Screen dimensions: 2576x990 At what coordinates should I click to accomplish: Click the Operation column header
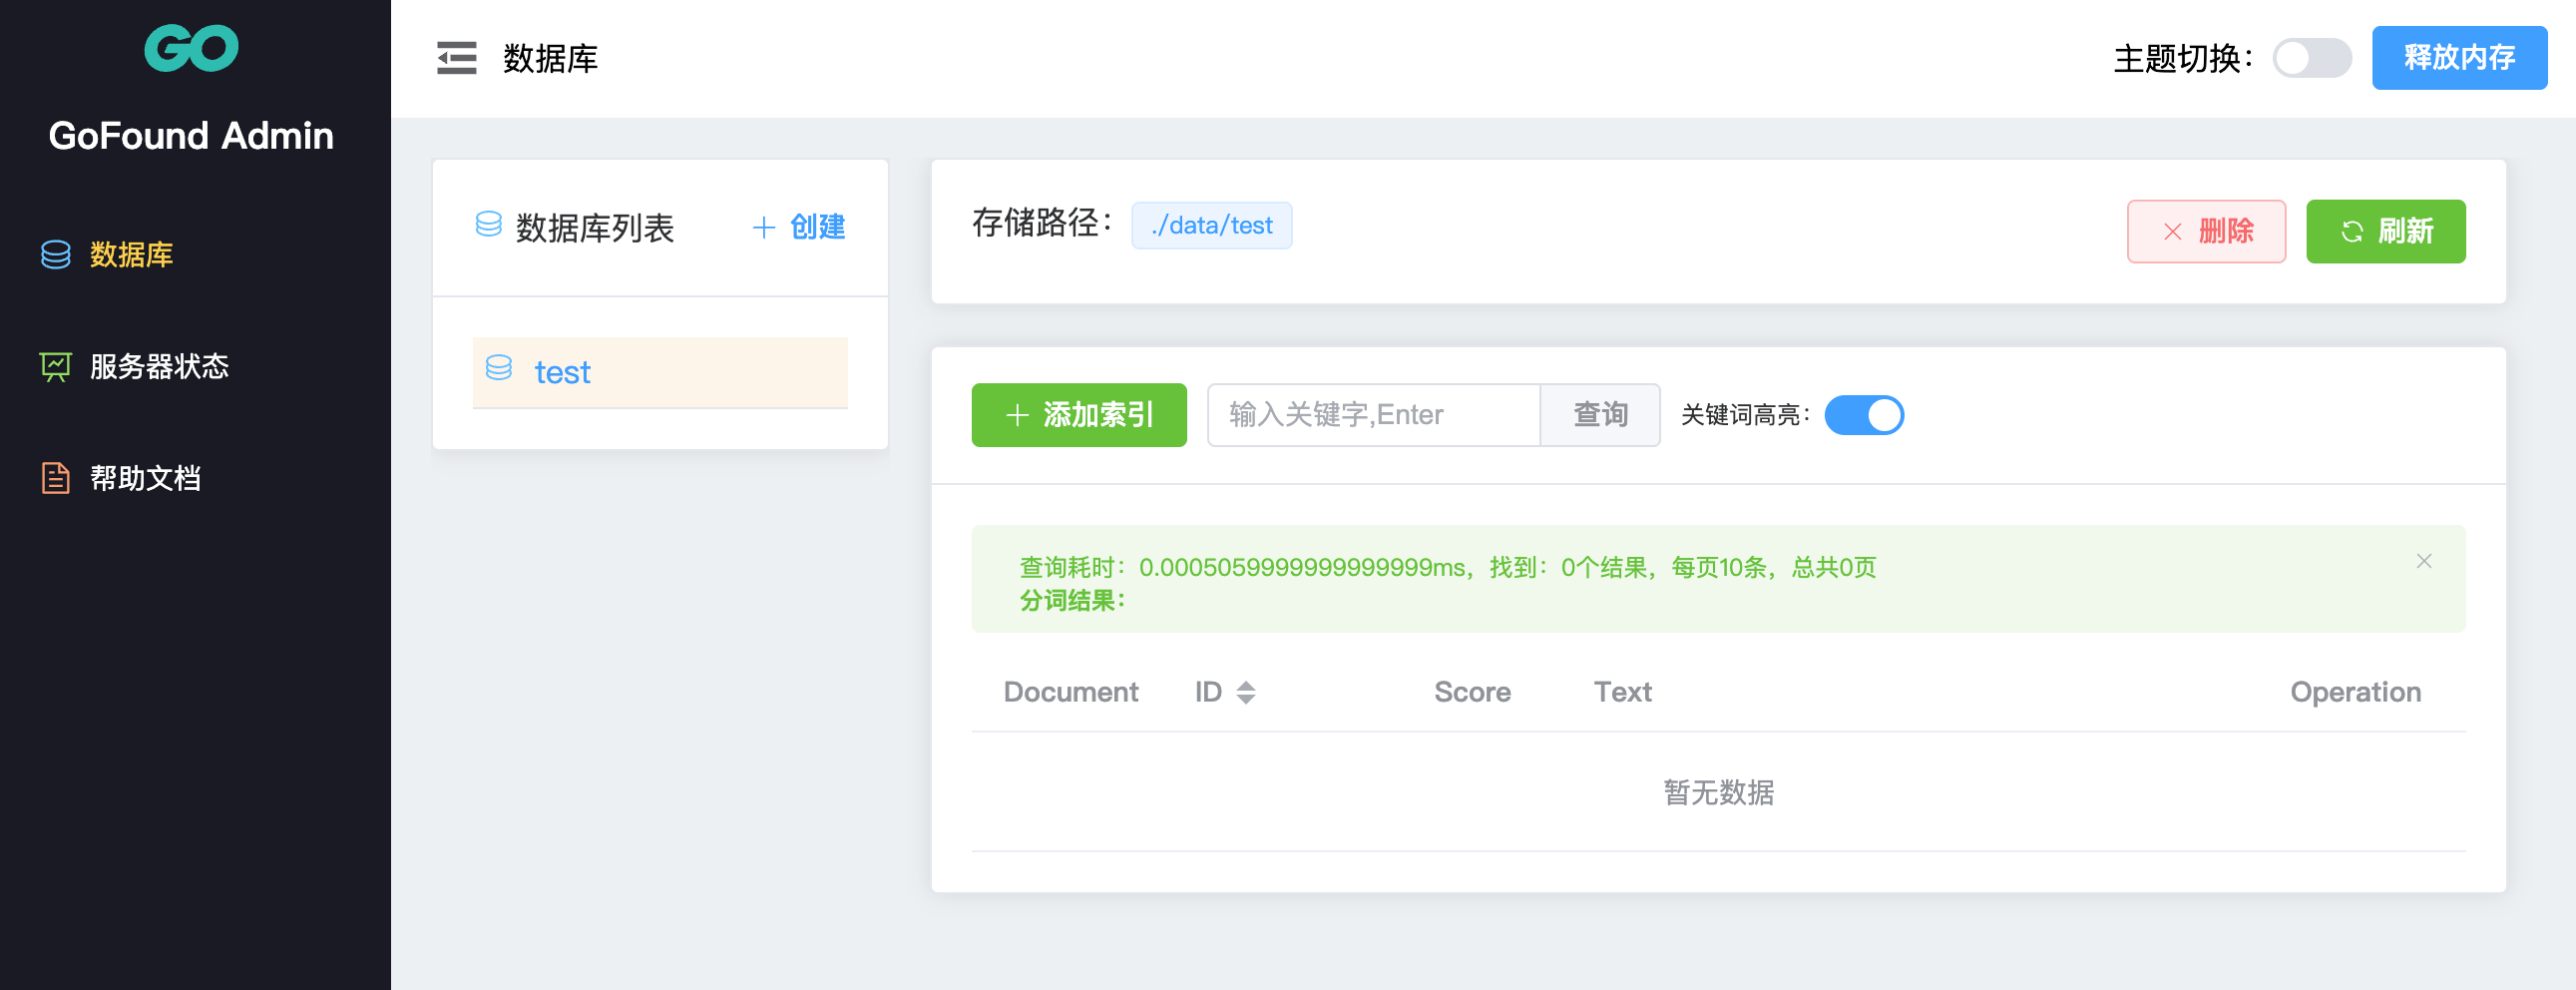2355,692
